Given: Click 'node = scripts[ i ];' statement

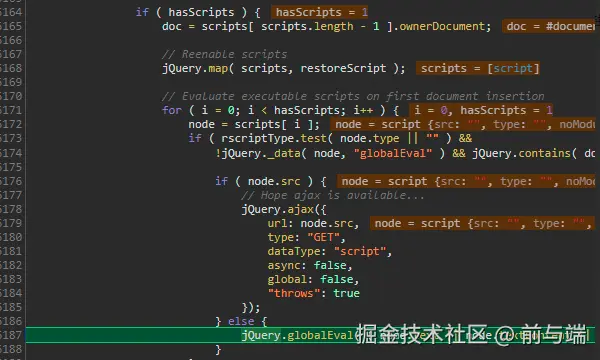Looking at the screenshot, I should [254, 124].
